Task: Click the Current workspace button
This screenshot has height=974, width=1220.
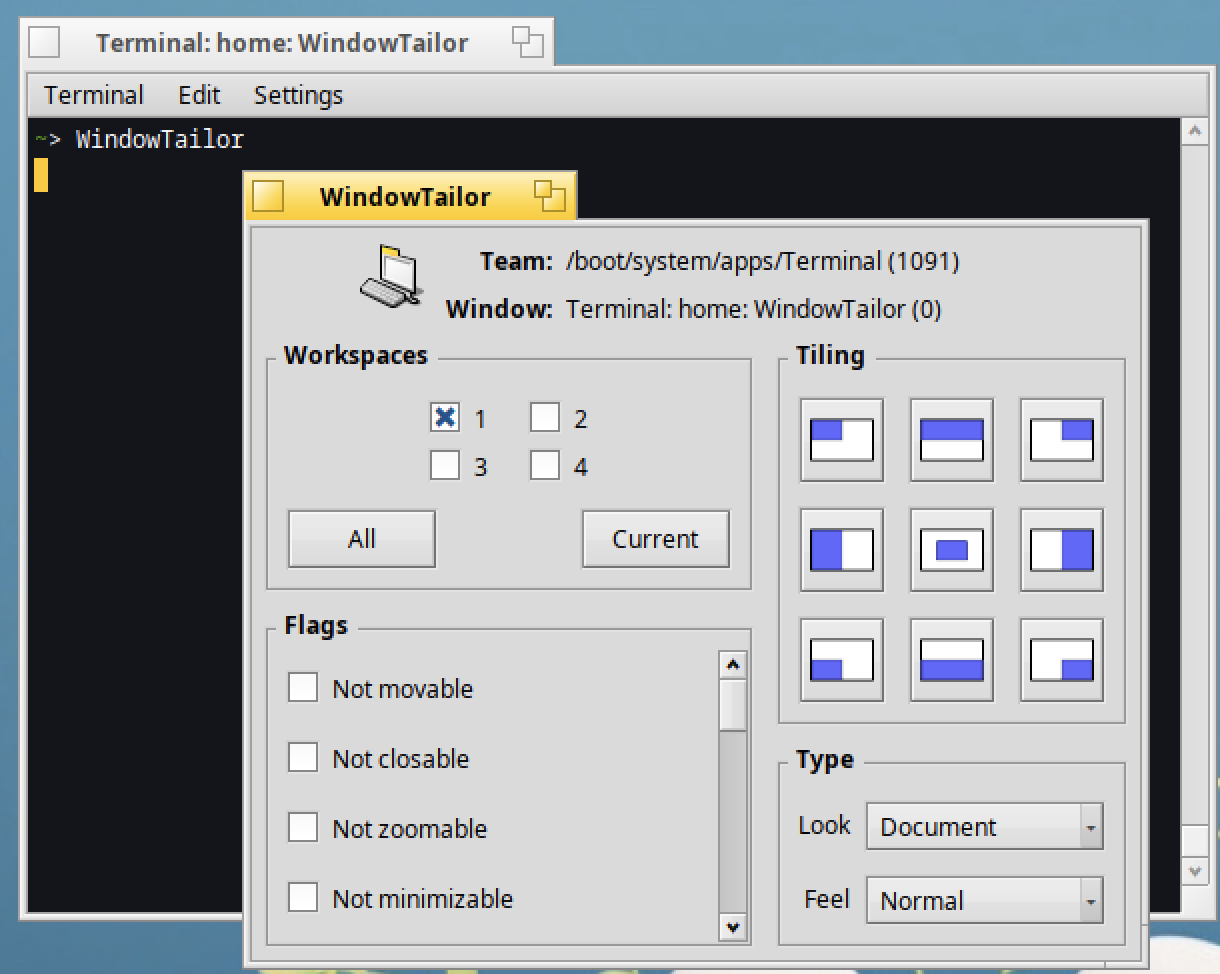Action: coord(656,539)
